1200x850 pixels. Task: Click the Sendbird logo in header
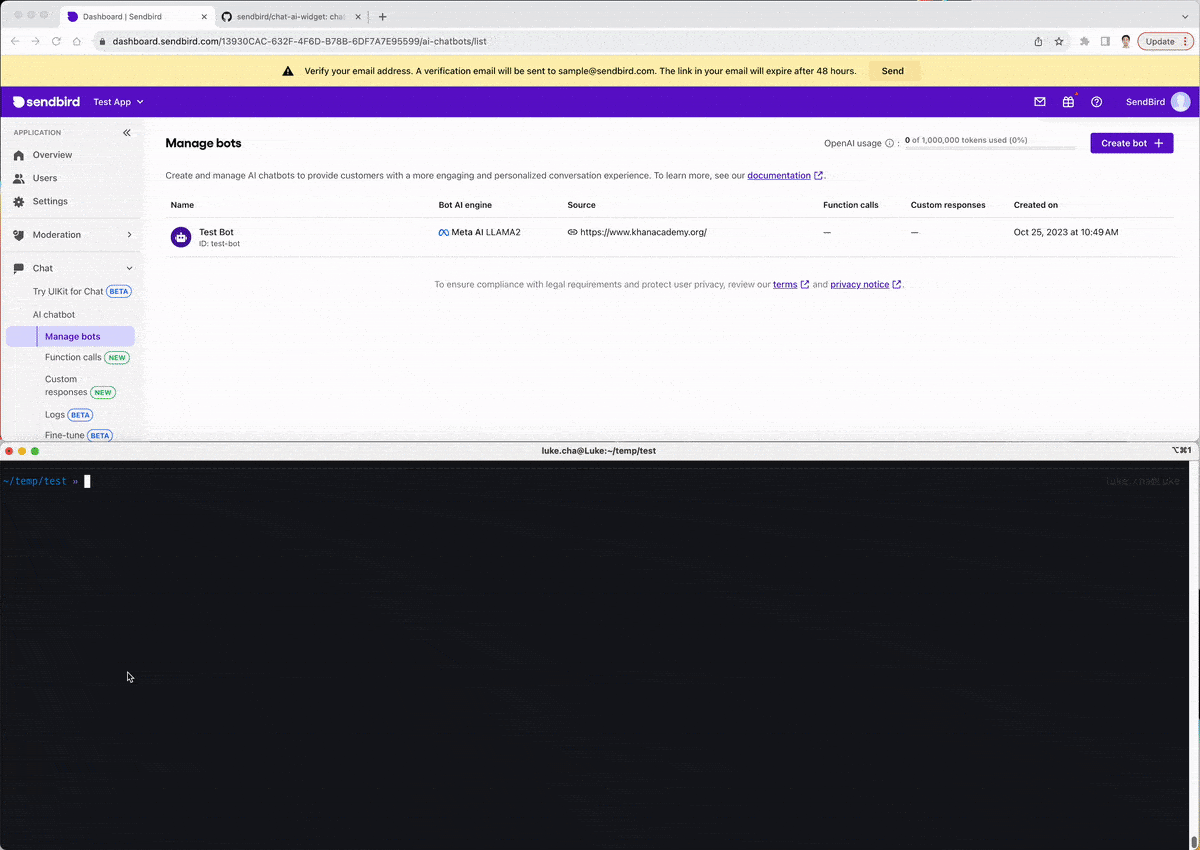[x=46, y=102]
